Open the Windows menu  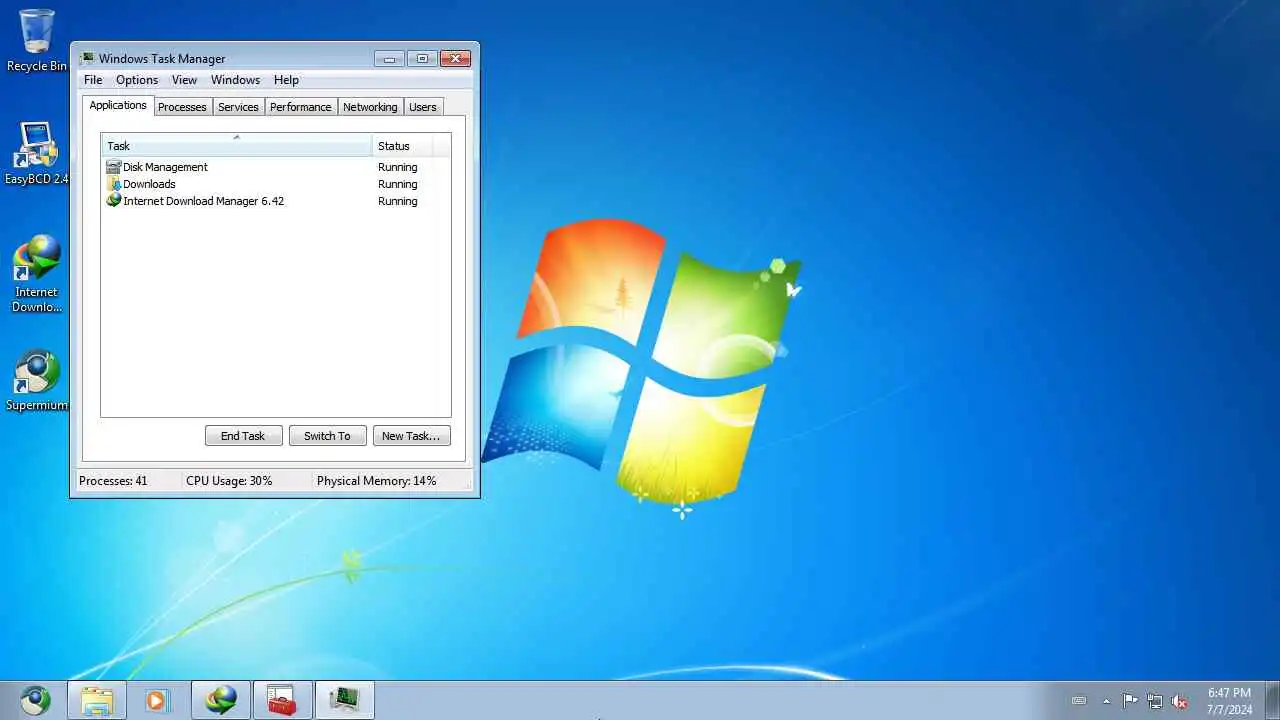click(235, 80)
